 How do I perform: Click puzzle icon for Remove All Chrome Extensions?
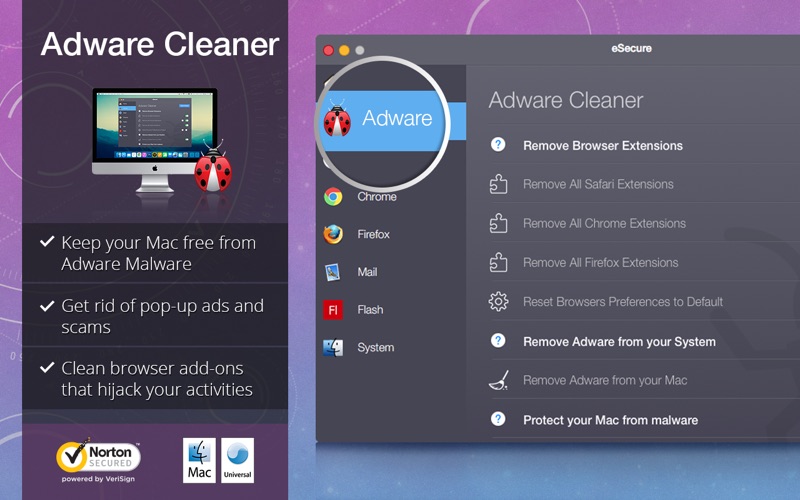click(x=498, y=223)
